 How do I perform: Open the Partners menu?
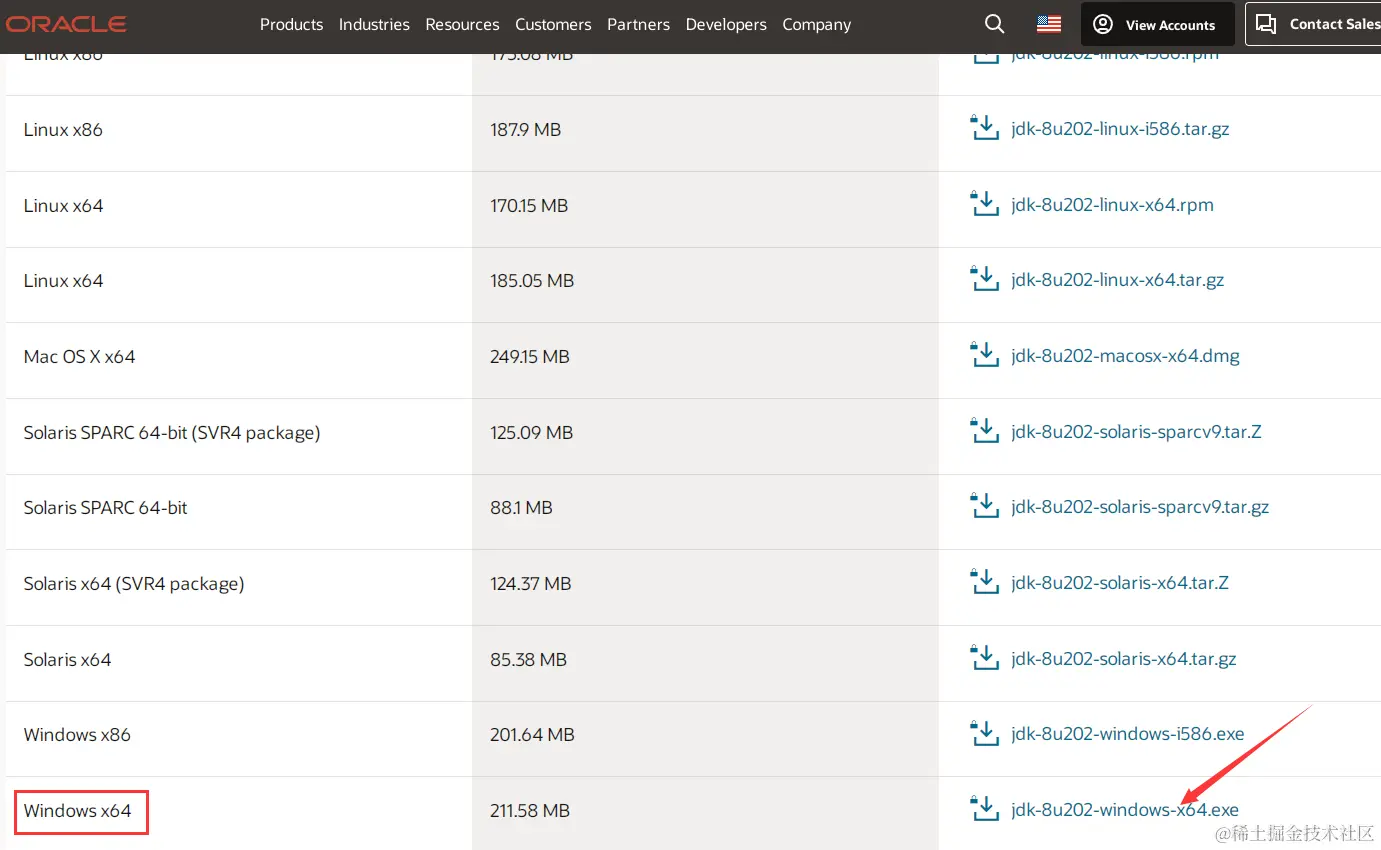pyautogui.click(x=638, y=24)
